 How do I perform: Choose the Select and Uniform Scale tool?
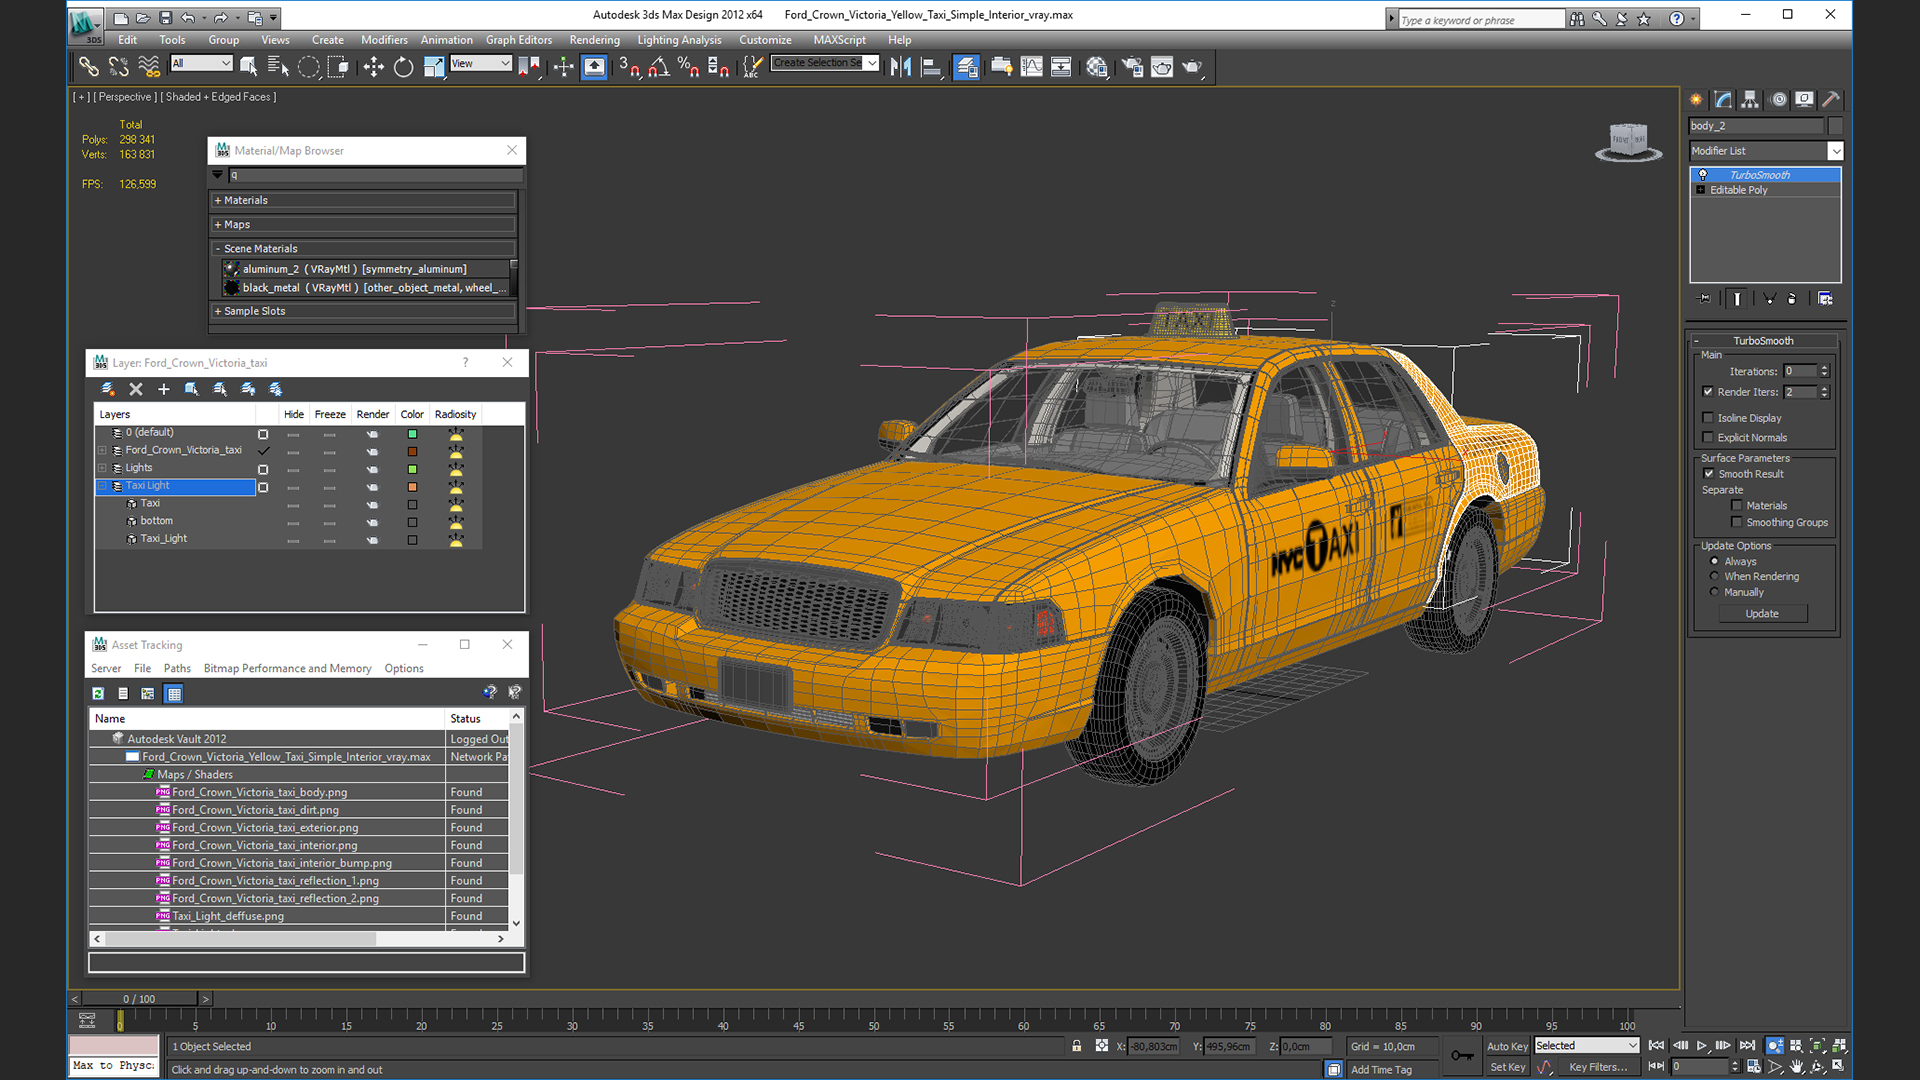[433, 67]
